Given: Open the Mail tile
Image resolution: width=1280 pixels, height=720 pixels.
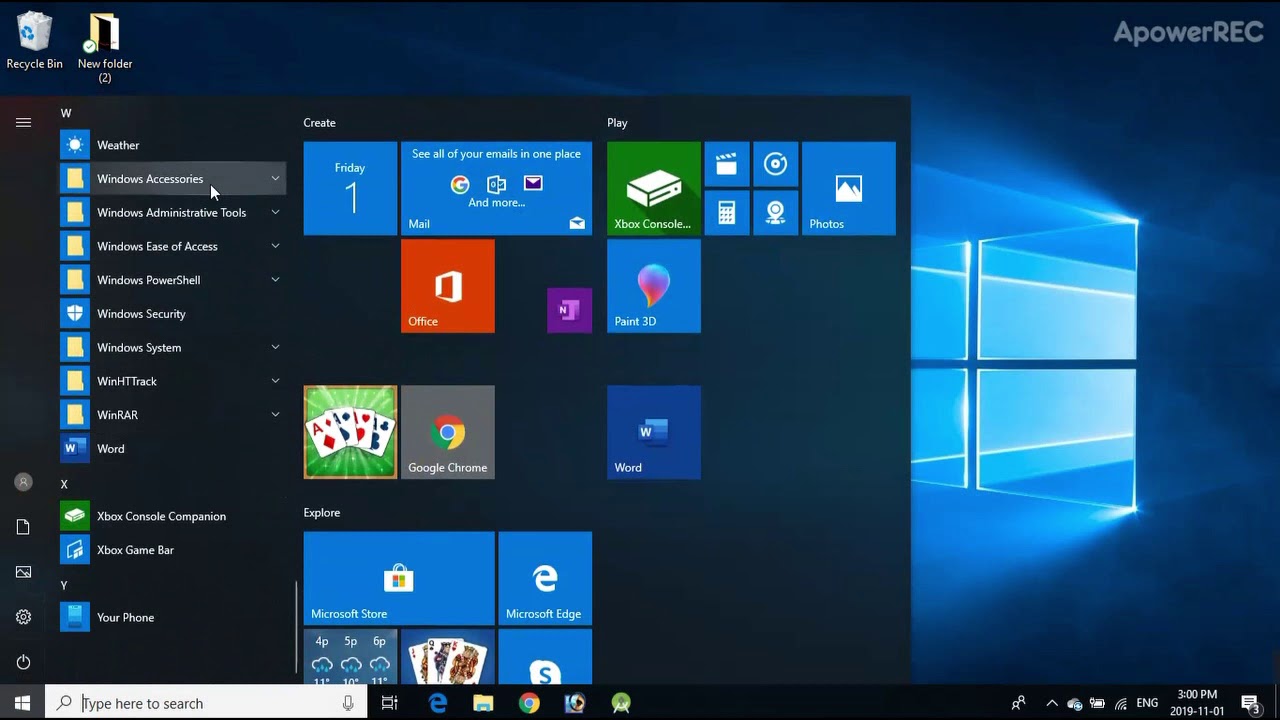Looking at the screenshot, I should [496, 188].
